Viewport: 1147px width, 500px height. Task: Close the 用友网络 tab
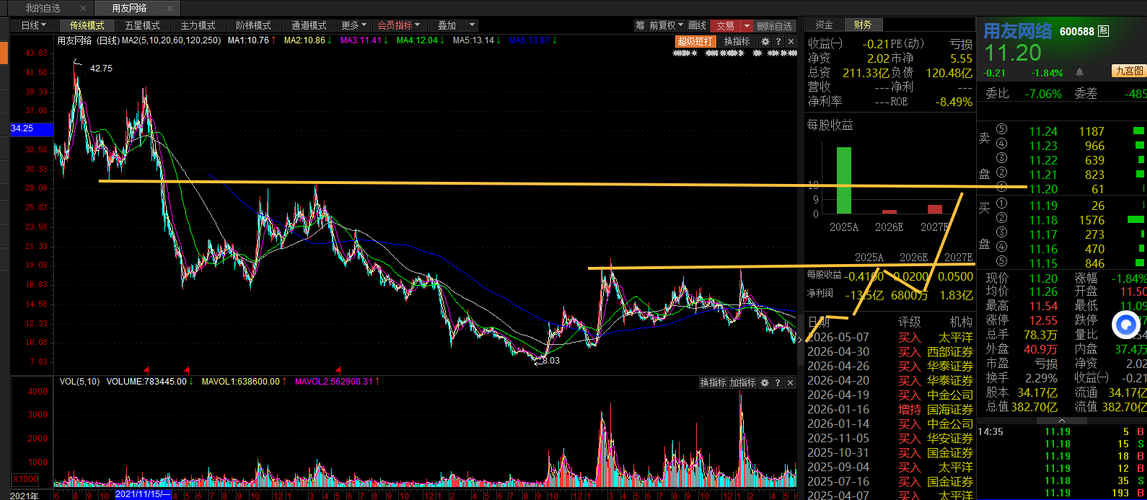[x=172, y=9]
